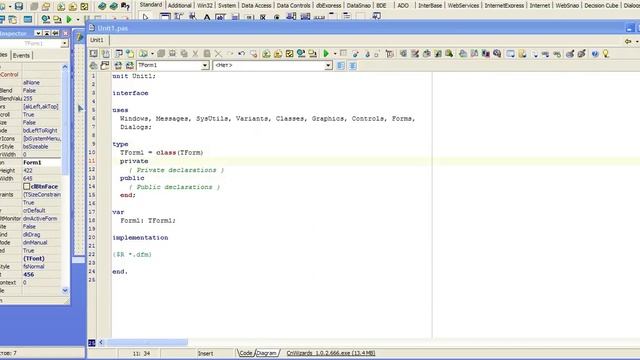This screenshot has width=640, height=360.
Task: Close the Object Inspector panel
Action: pyautogui.click(x=65, y=33)
